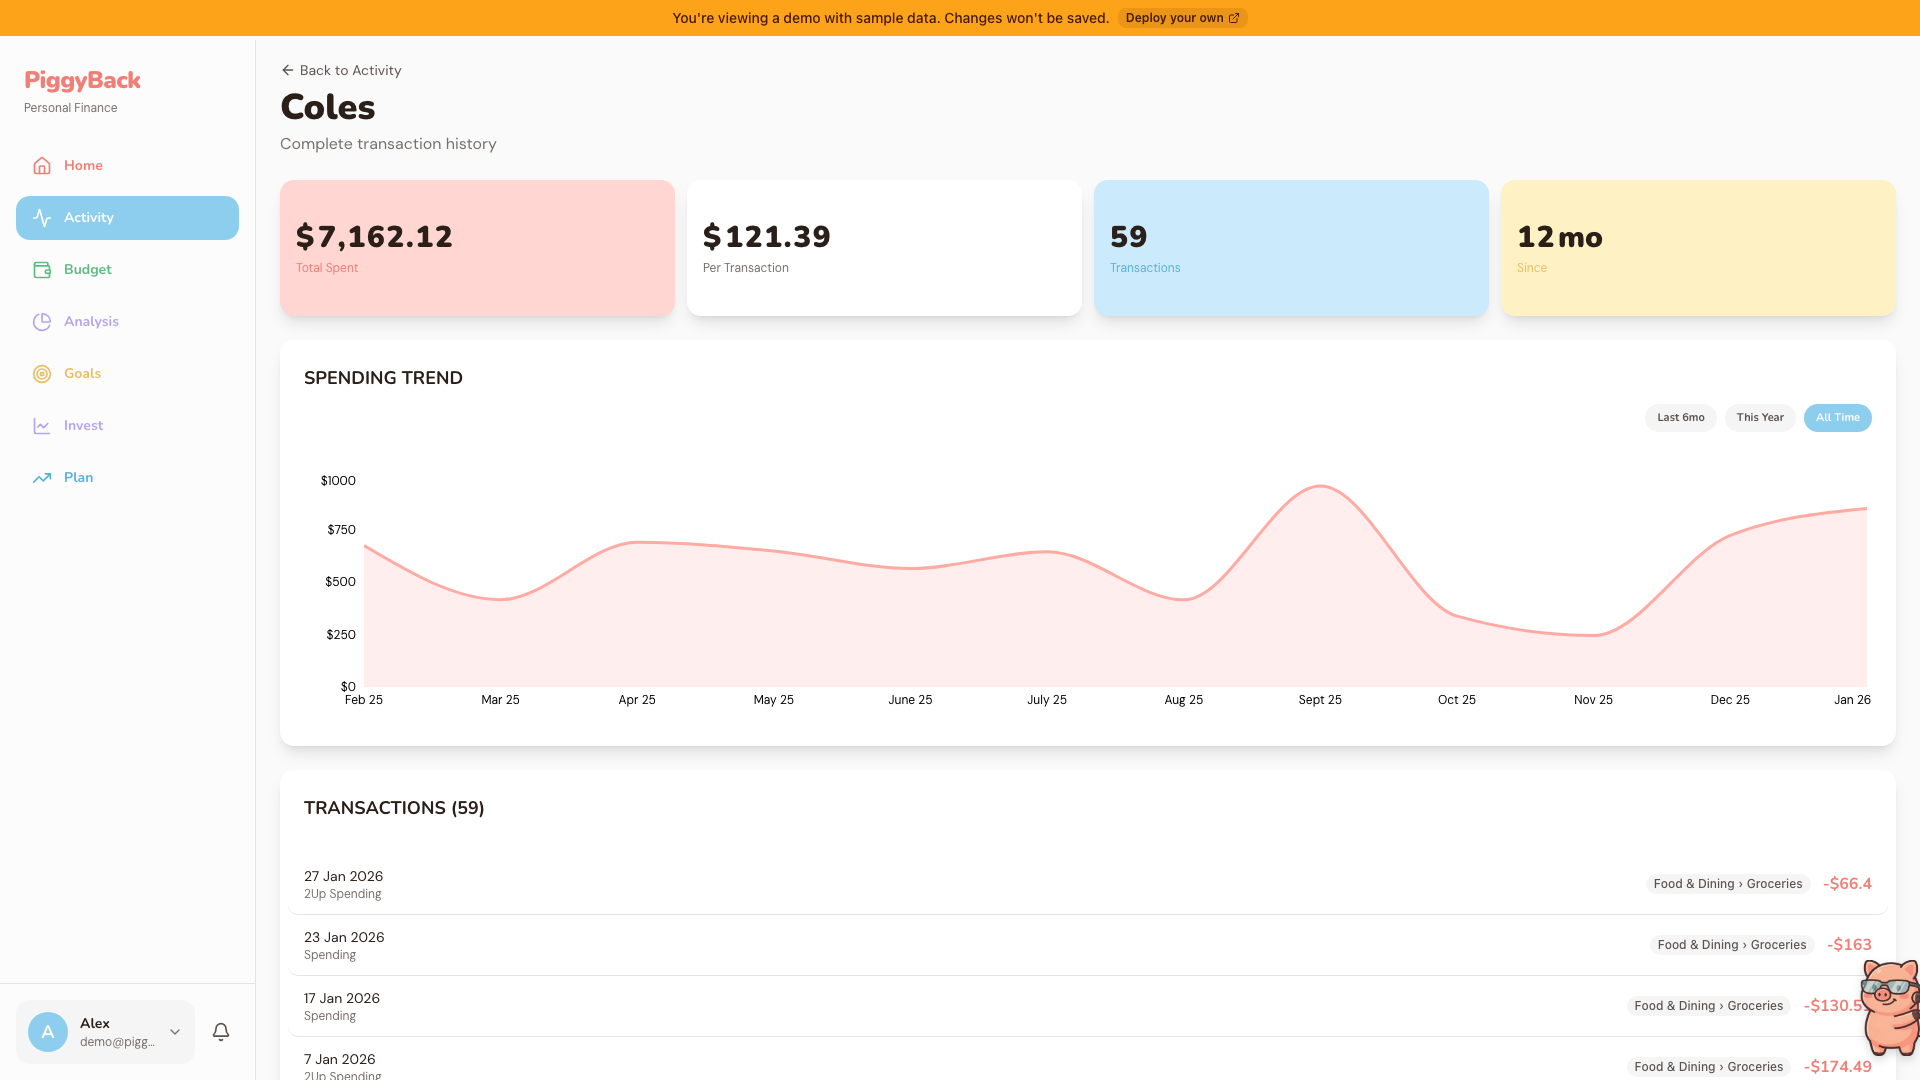The height and width of the screenshot is (1080, 1920).
Task: Click the piggy mascot with sunglasses
Action: (1889, 1006)
